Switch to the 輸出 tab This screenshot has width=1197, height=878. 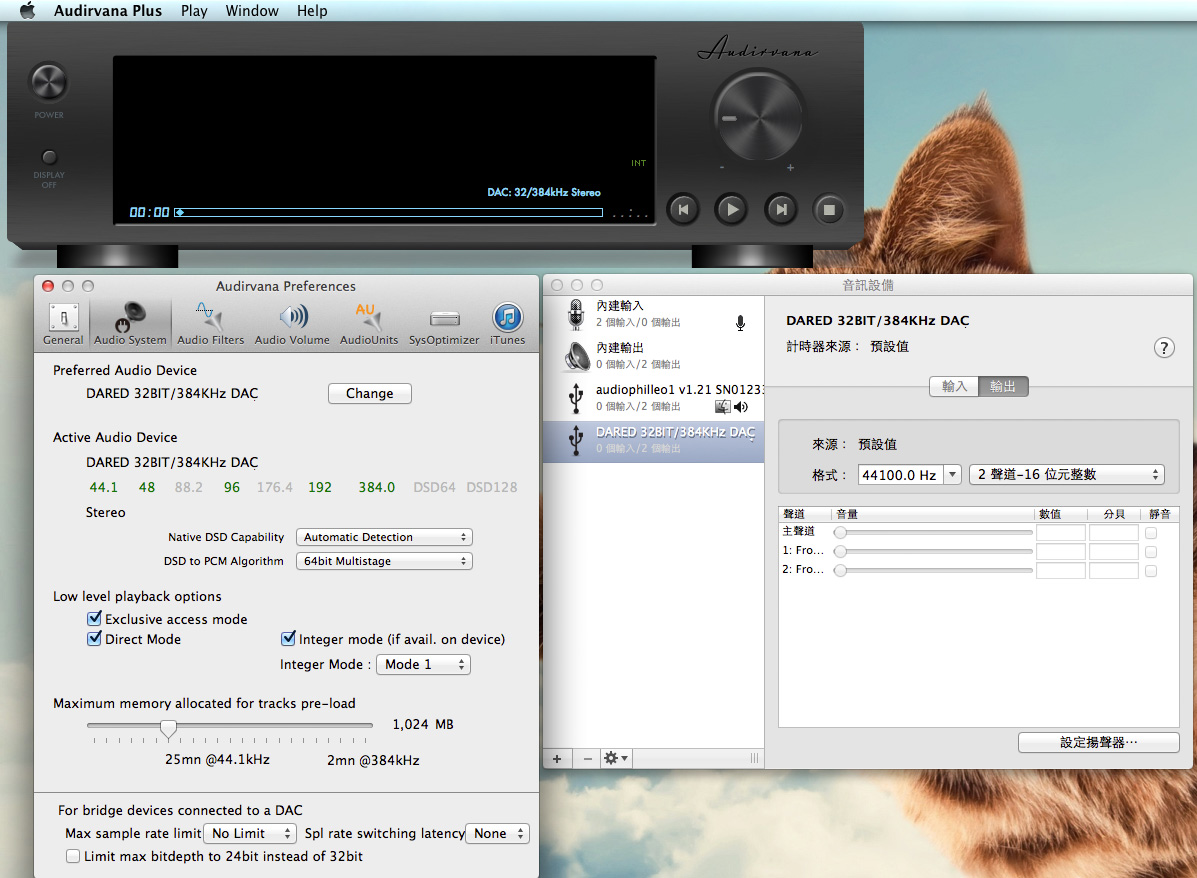1003,386
